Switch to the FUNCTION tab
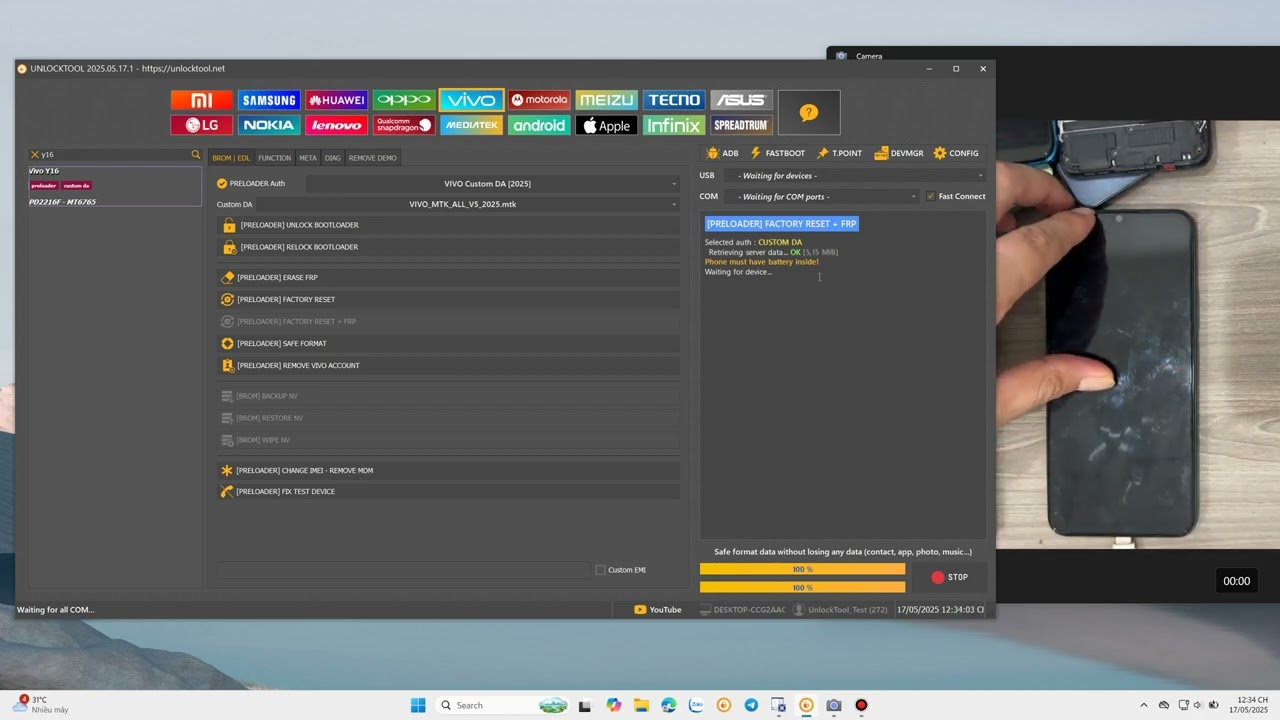The height and width of the screenshot is (720, 1280). pyautogui.click(x=274, y=158)
